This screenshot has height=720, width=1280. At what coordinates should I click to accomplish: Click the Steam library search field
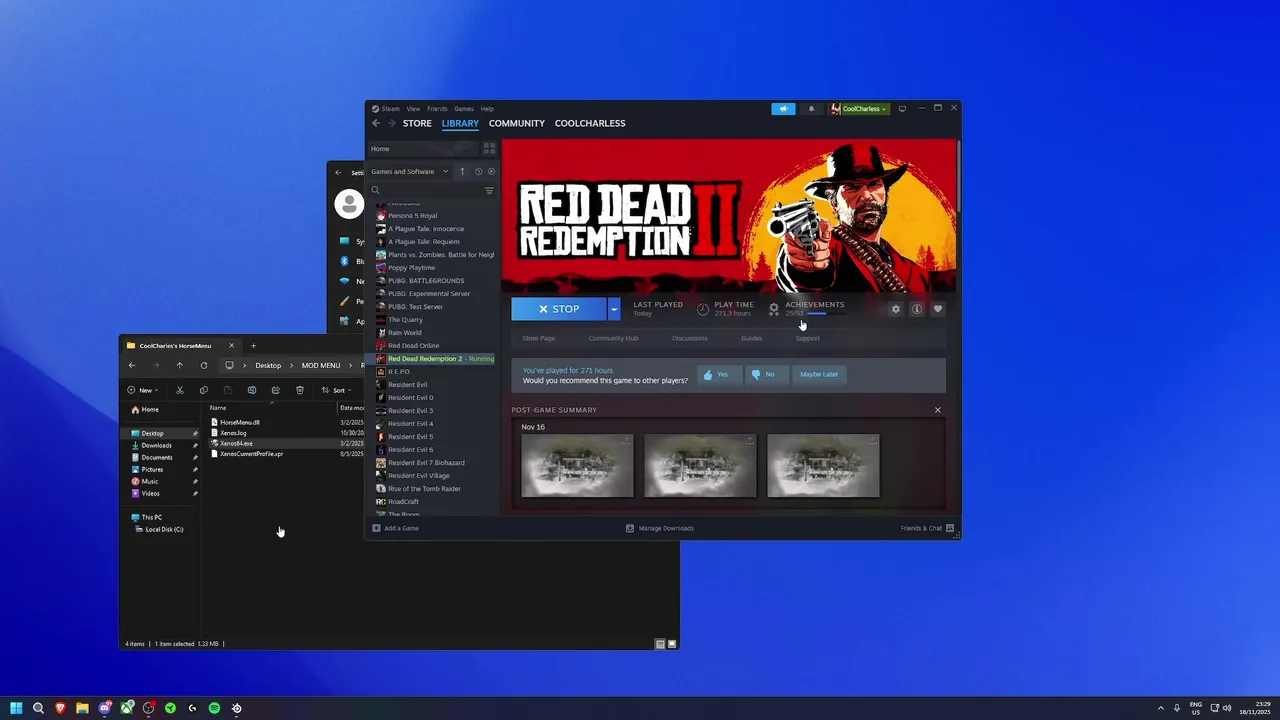pos(425,190)
